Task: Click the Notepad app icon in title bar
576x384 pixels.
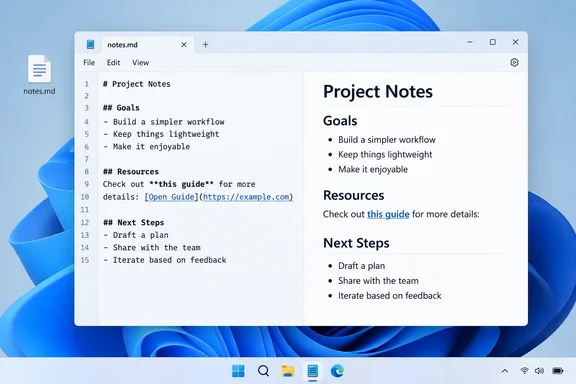Action: point(90,44)
